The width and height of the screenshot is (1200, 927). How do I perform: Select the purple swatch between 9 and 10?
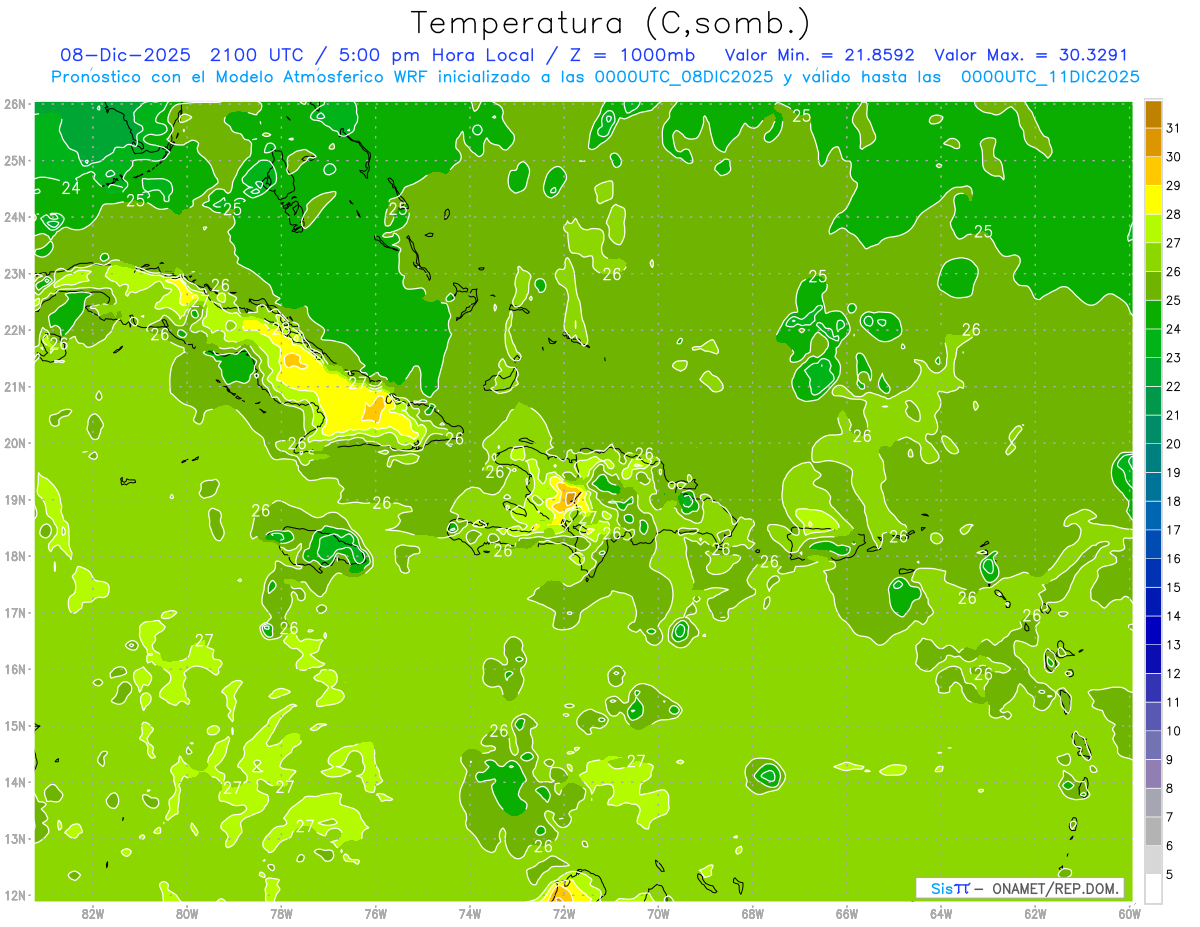1153,745
